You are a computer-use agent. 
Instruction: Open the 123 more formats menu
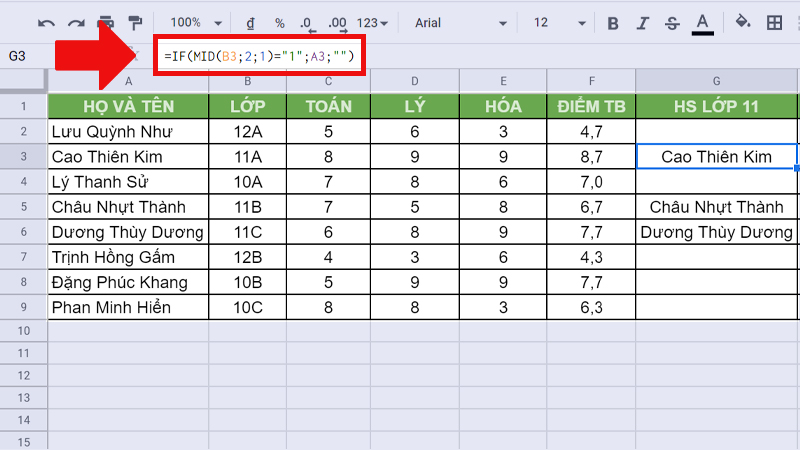tap(373, 22)
